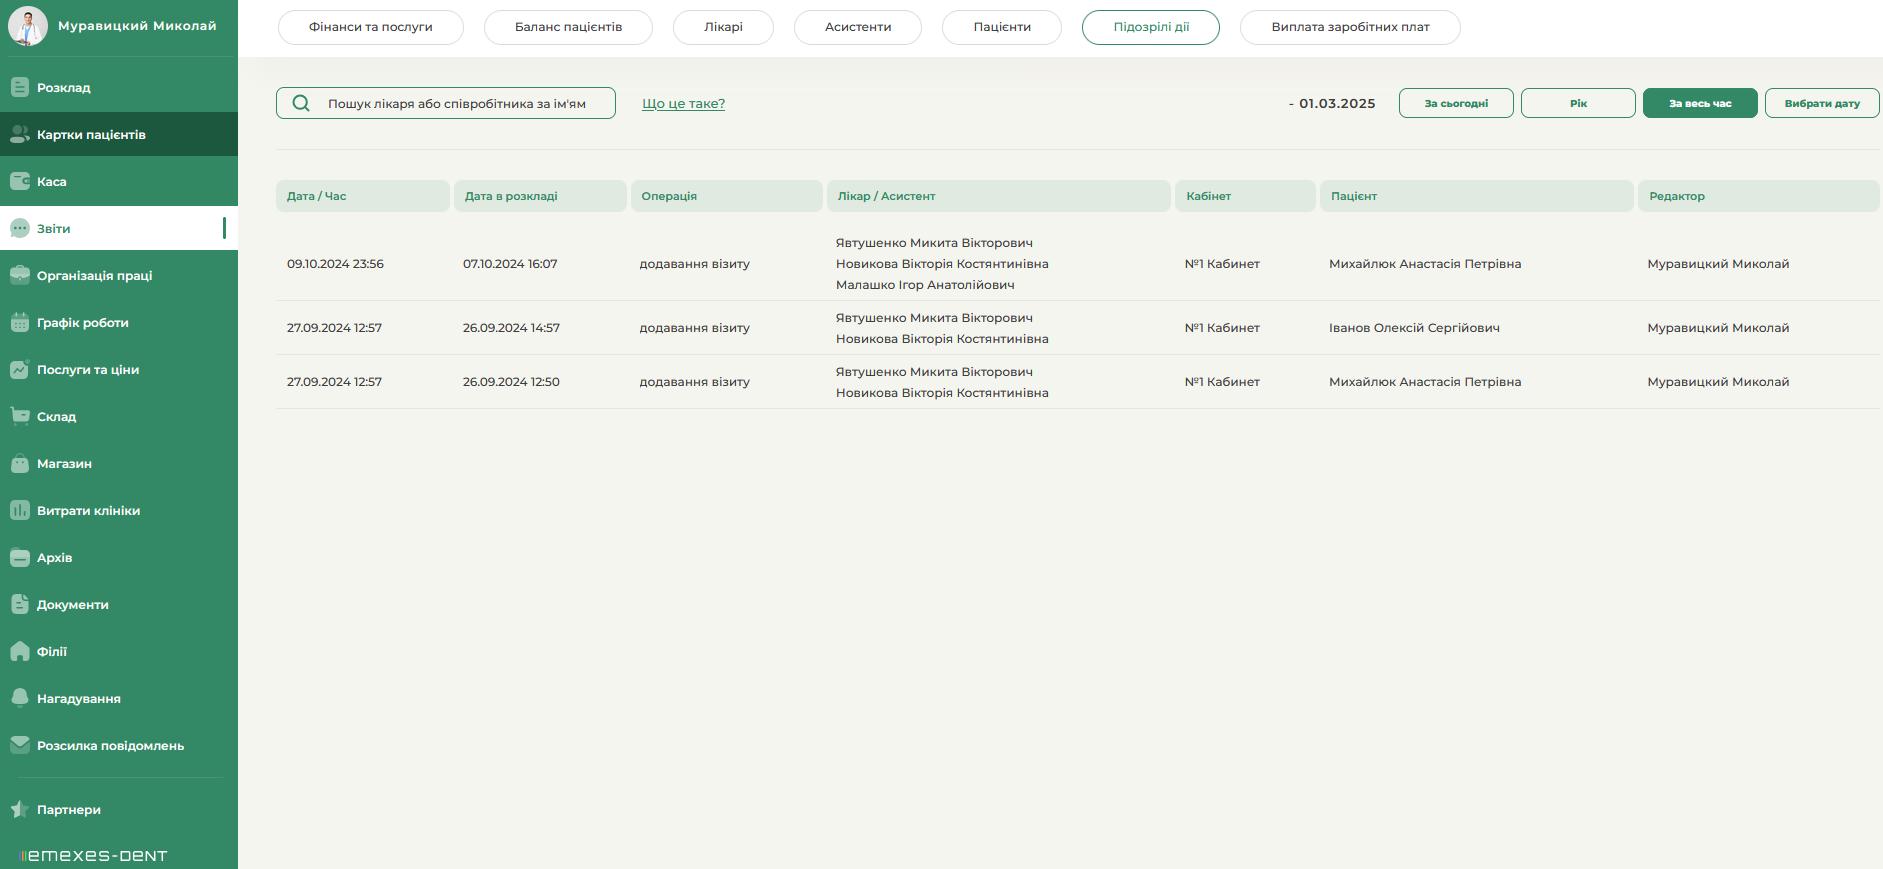Click the Операція column header
This screenshot has width=1883, height=869.
[727, 196]
